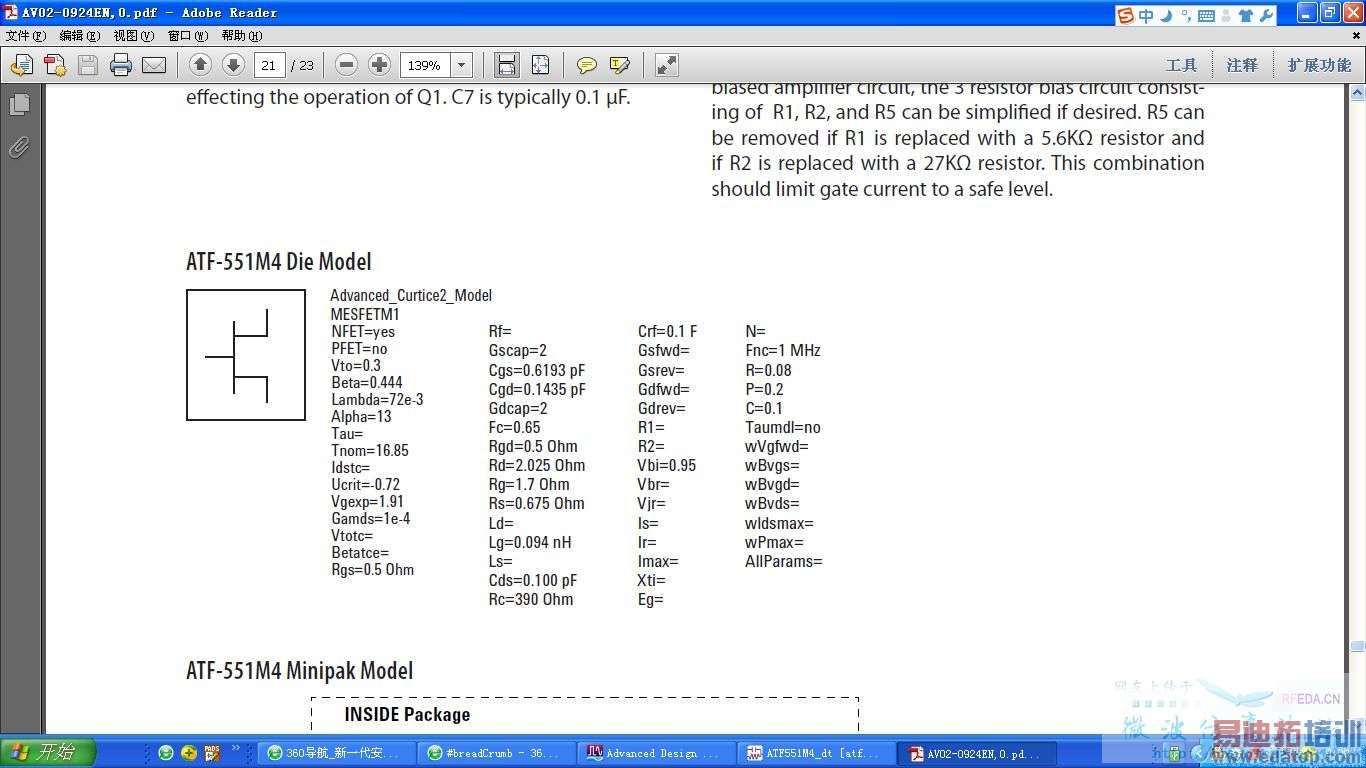Open the page thumbnails side panel

(x=19, y=104)
